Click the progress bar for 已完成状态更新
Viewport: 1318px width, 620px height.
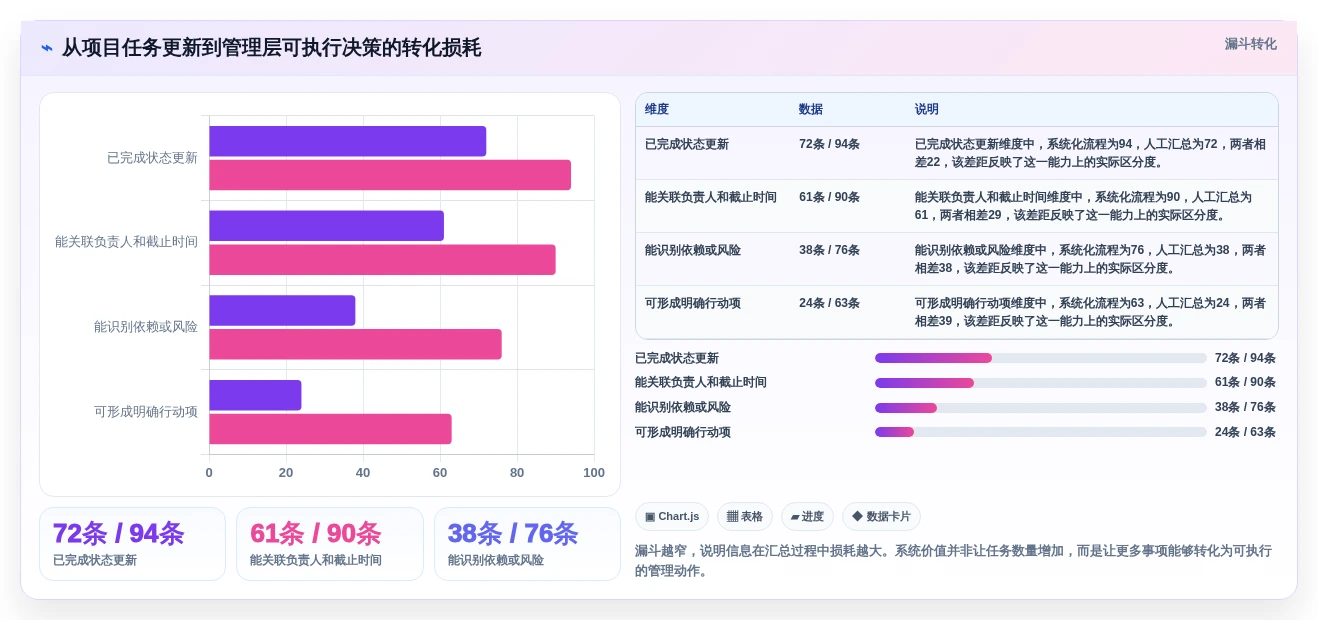(1041, 358)
